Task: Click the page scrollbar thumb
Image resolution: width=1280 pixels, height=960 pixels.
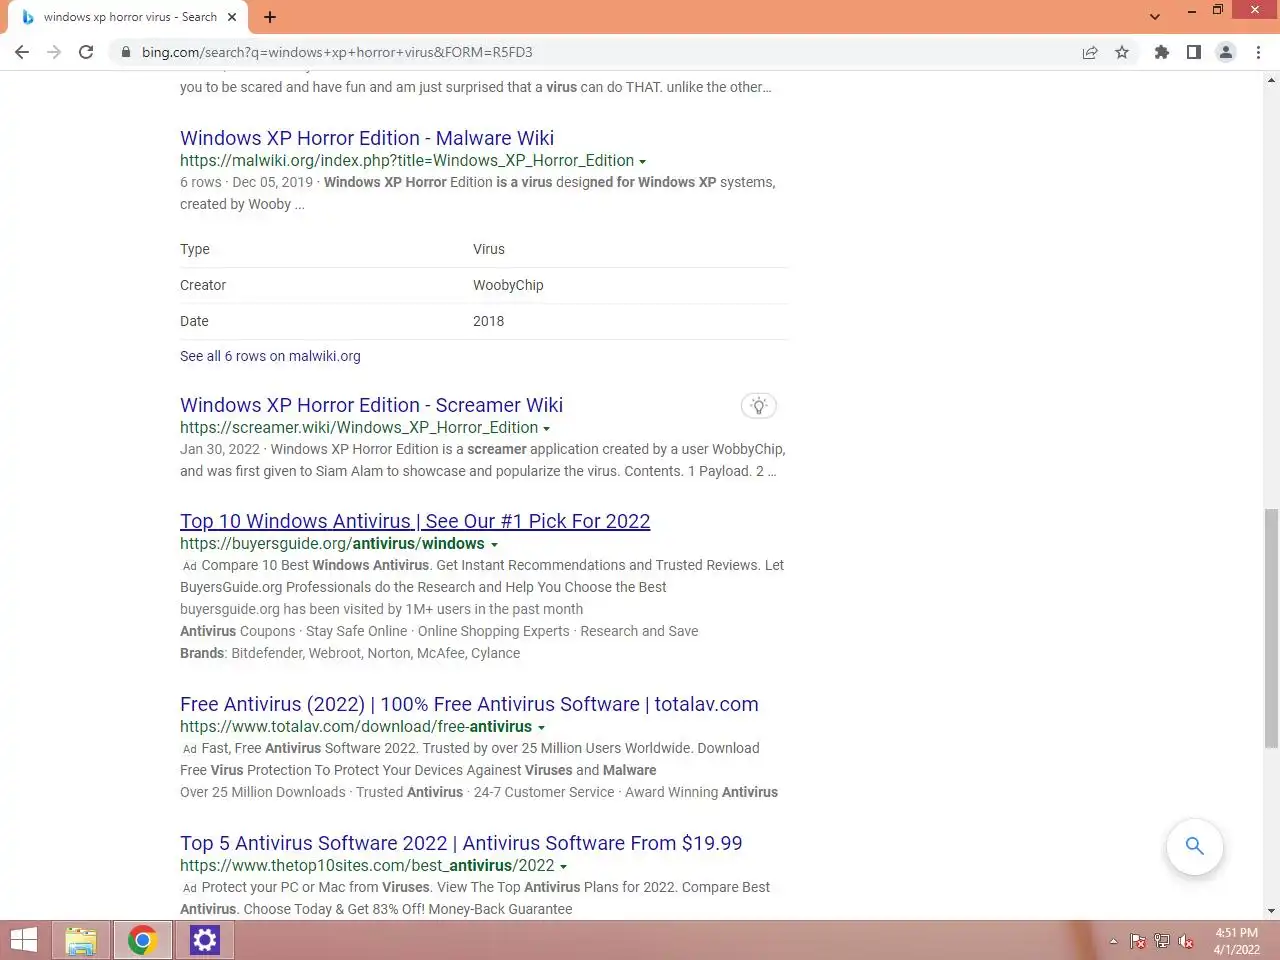Action: pyautogui.click(x=1271, y=628)
